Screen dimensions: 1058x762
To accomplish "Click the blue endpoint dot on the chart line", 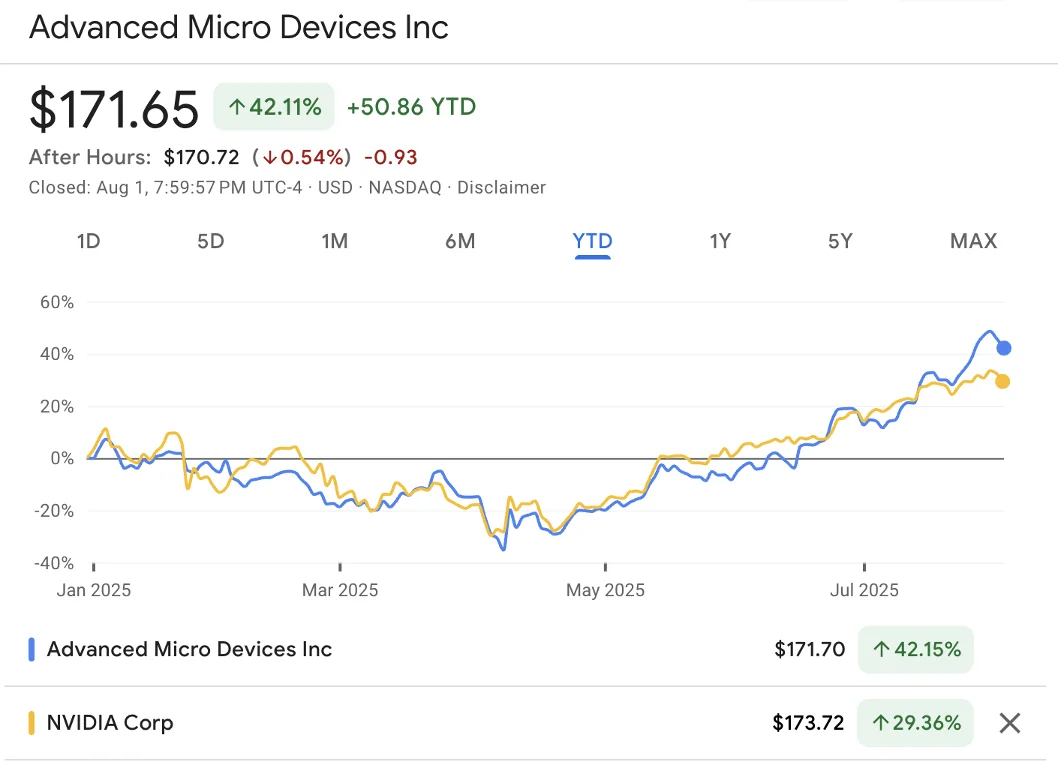I will [x=1002, y=347].
